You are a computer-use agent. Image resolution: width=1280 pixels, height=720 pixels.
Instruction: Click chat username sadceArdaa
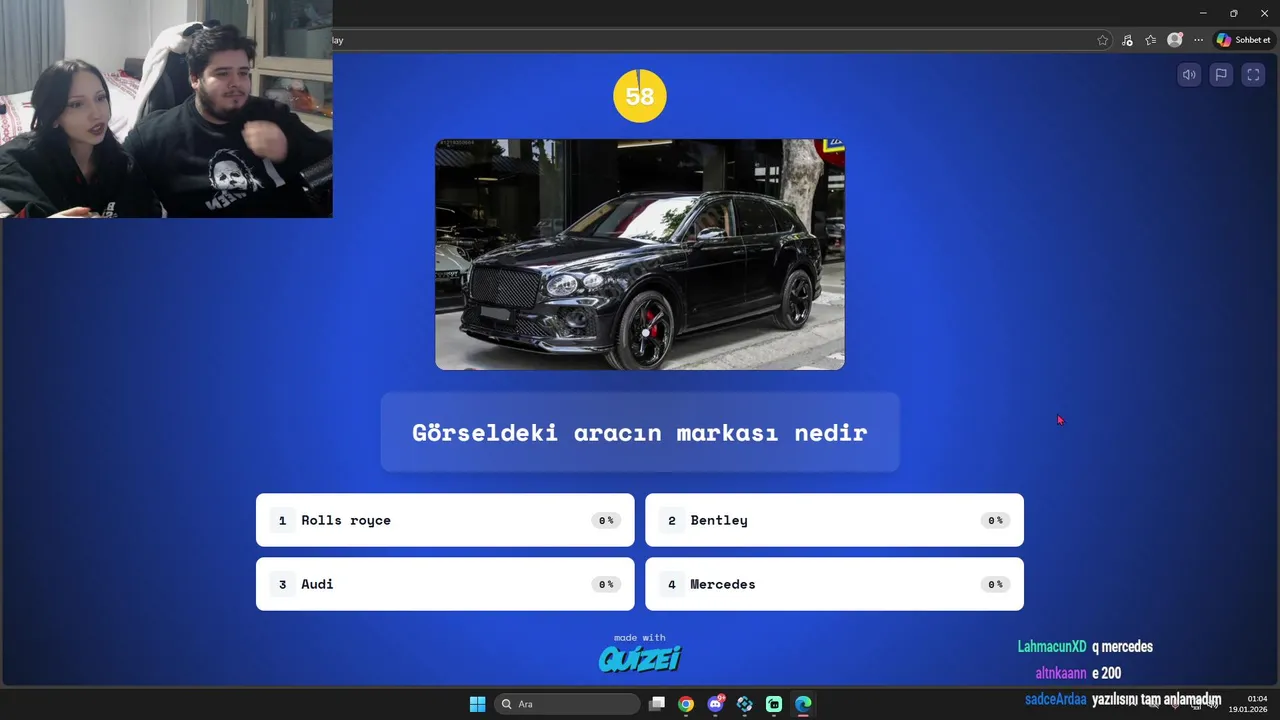pos(1055,699)
